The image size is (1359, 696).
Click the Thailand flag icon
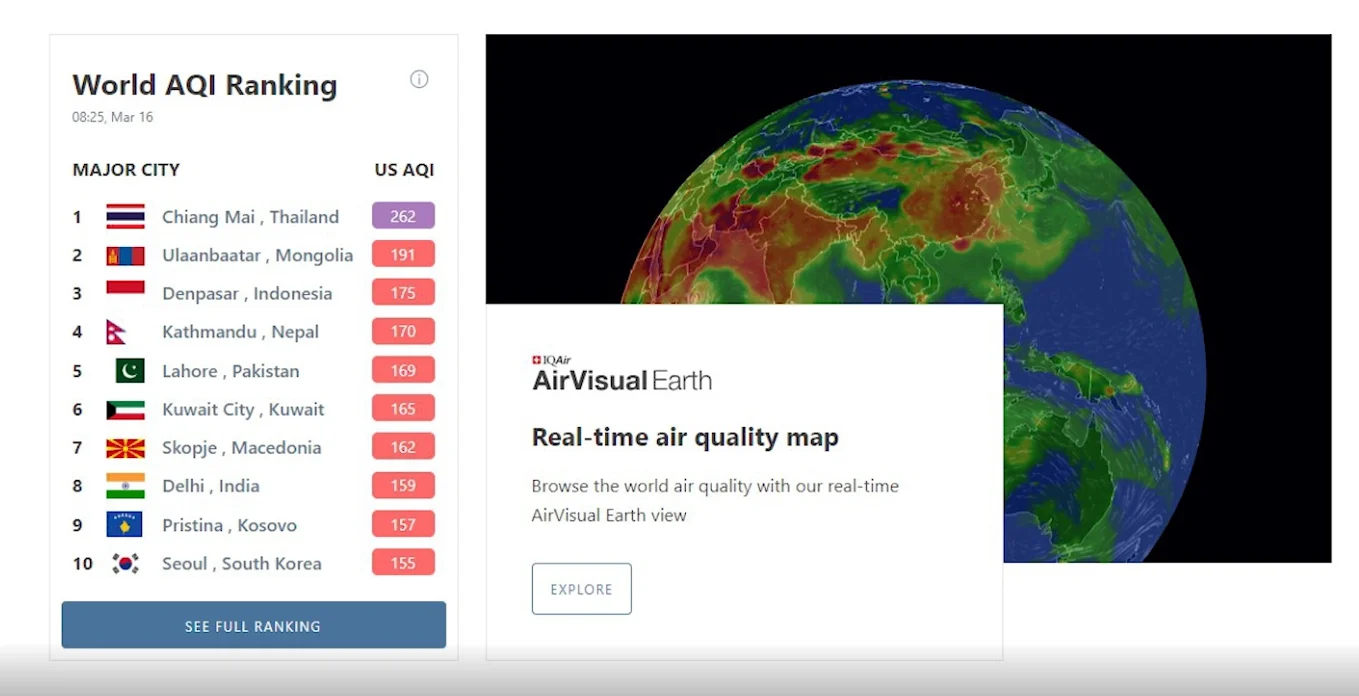click(126, 217)
